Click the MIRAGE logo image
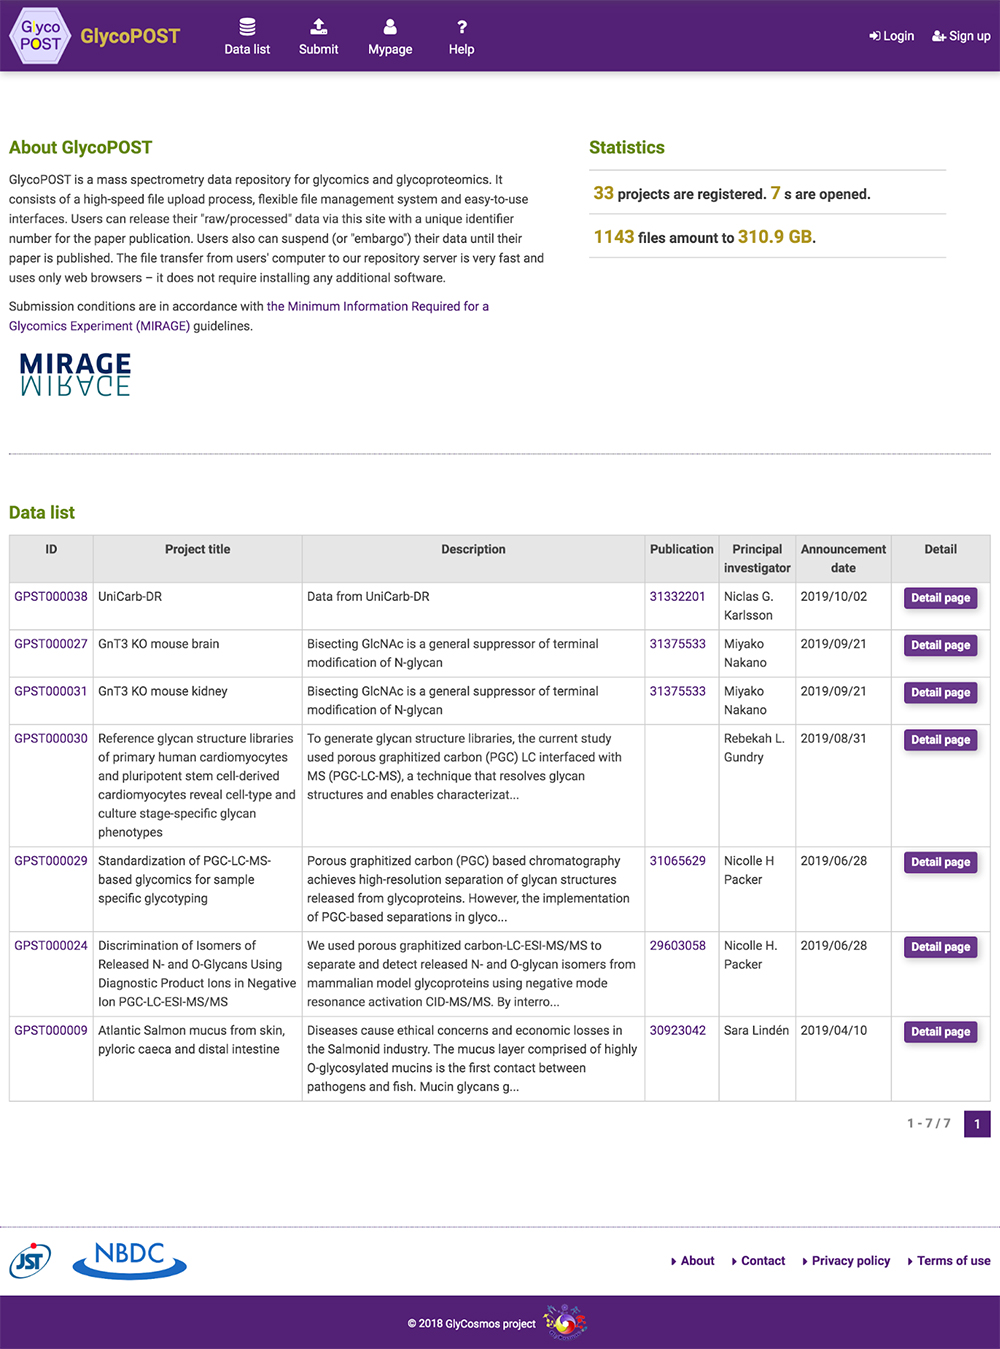 [75, 375]
